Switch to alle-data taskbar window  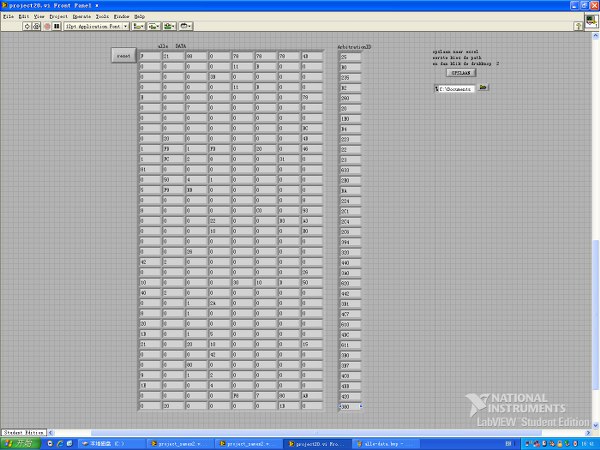[x=378, y=443]
